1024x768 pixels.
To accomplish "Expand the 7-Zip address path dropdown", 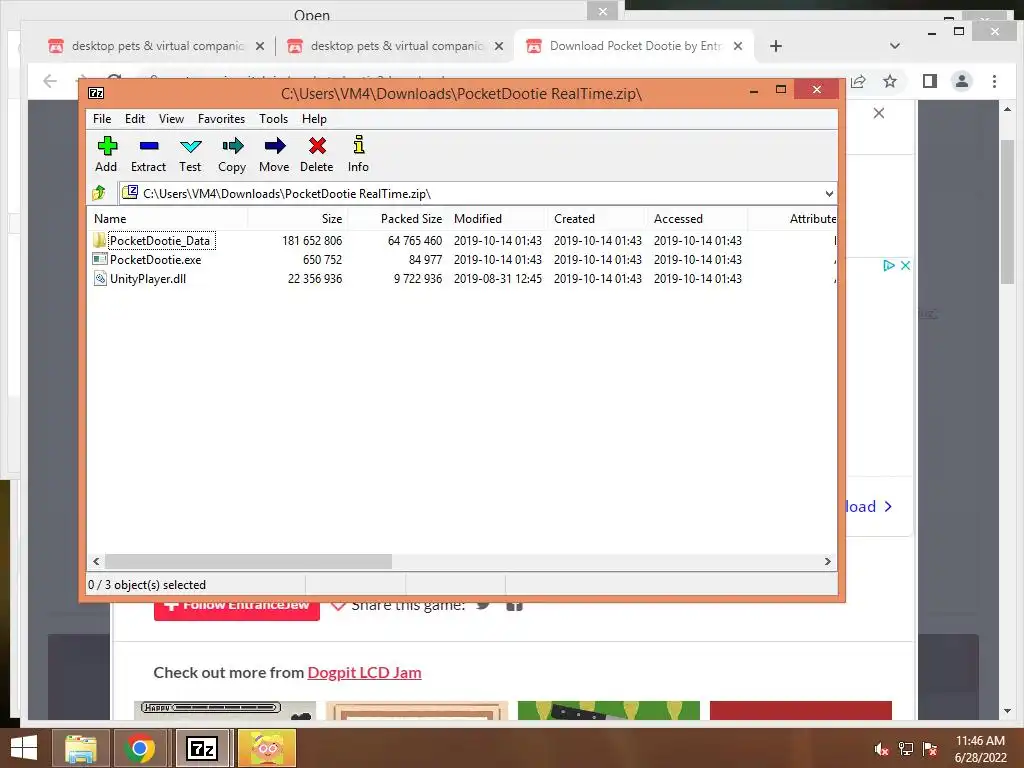I will (829, 193).
